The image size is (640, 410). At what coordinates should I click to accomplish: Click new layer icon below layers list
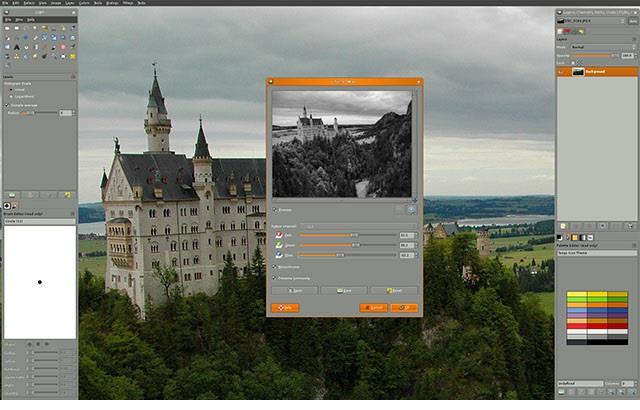click(x=563, y=226)
